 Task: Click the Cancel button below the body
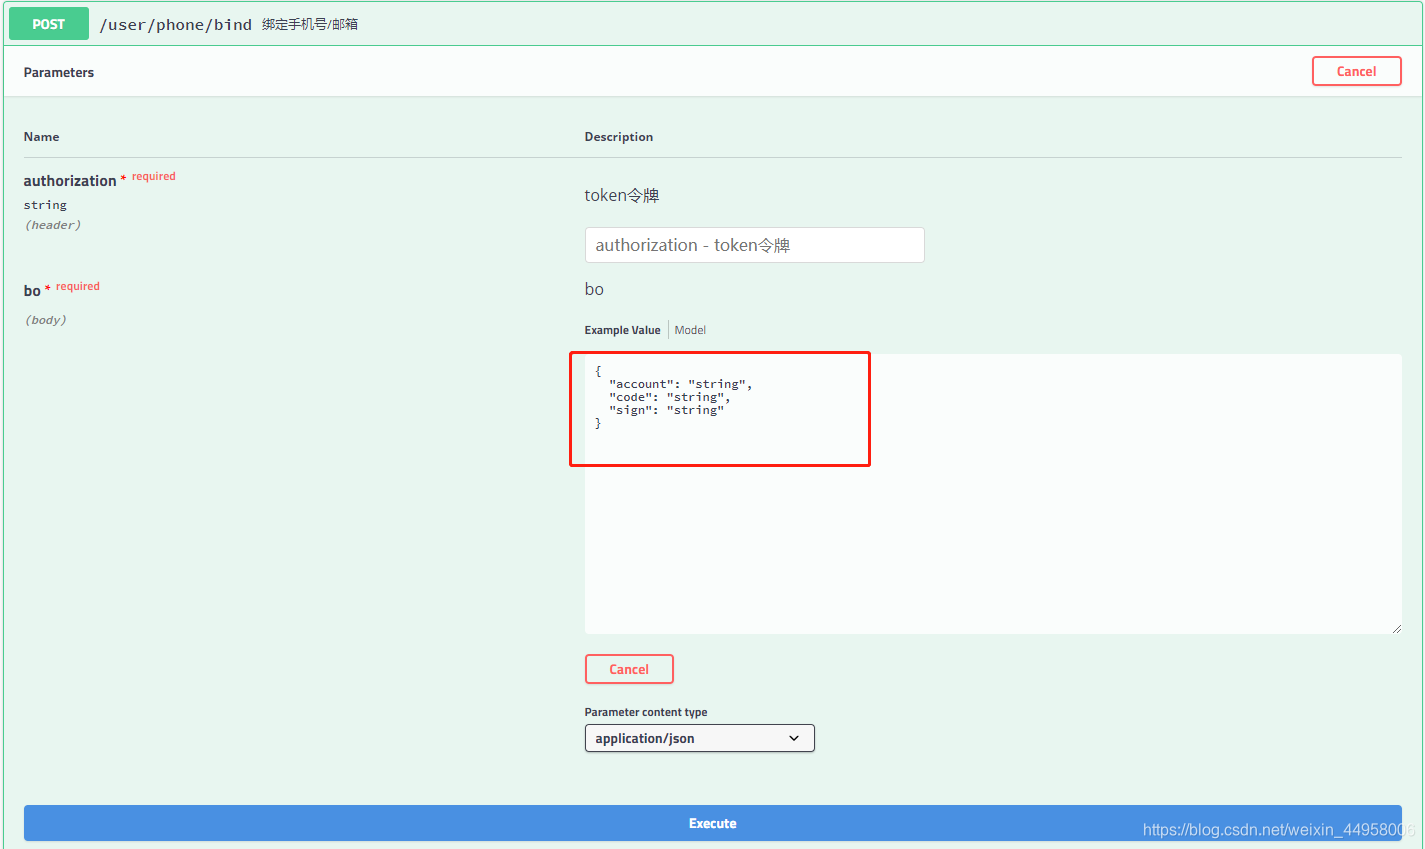(x=629, y=669)
